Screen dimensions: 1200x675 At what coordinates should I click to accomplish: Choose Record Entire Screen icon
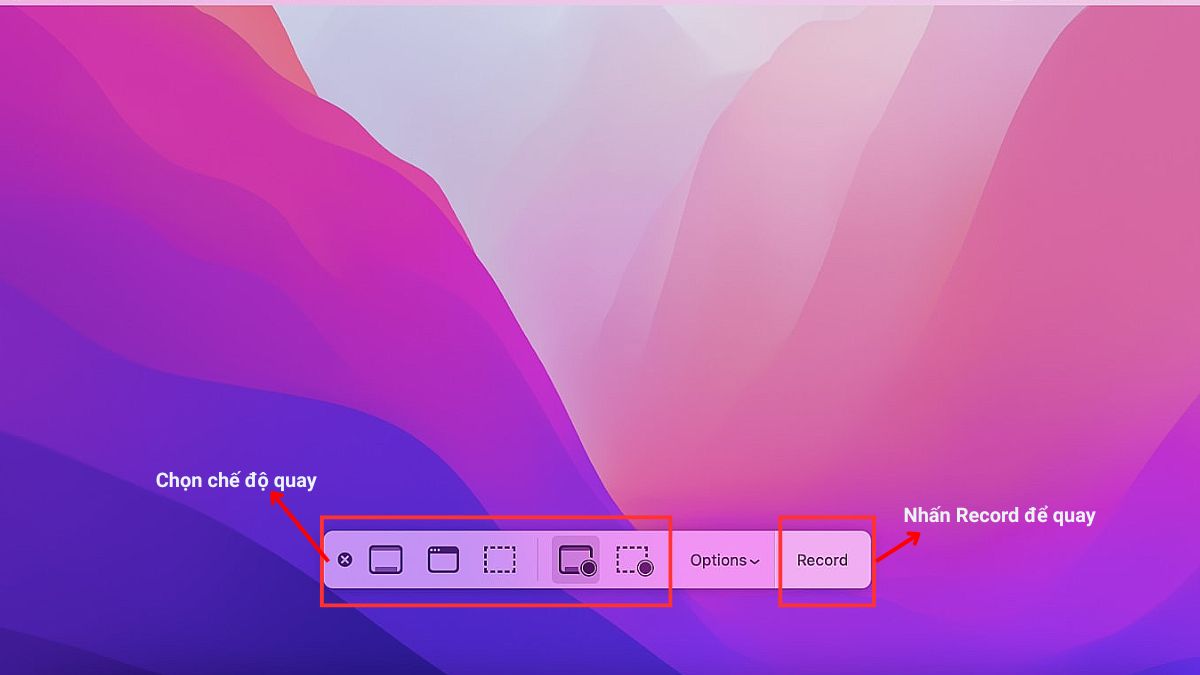coord(577,561)
